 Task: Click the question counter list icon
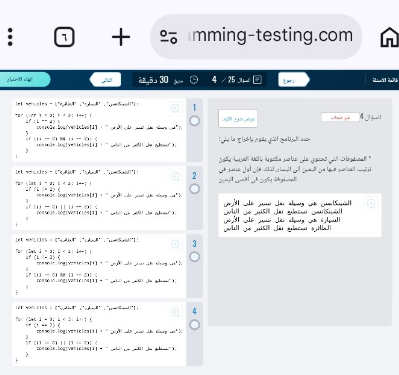257,80
